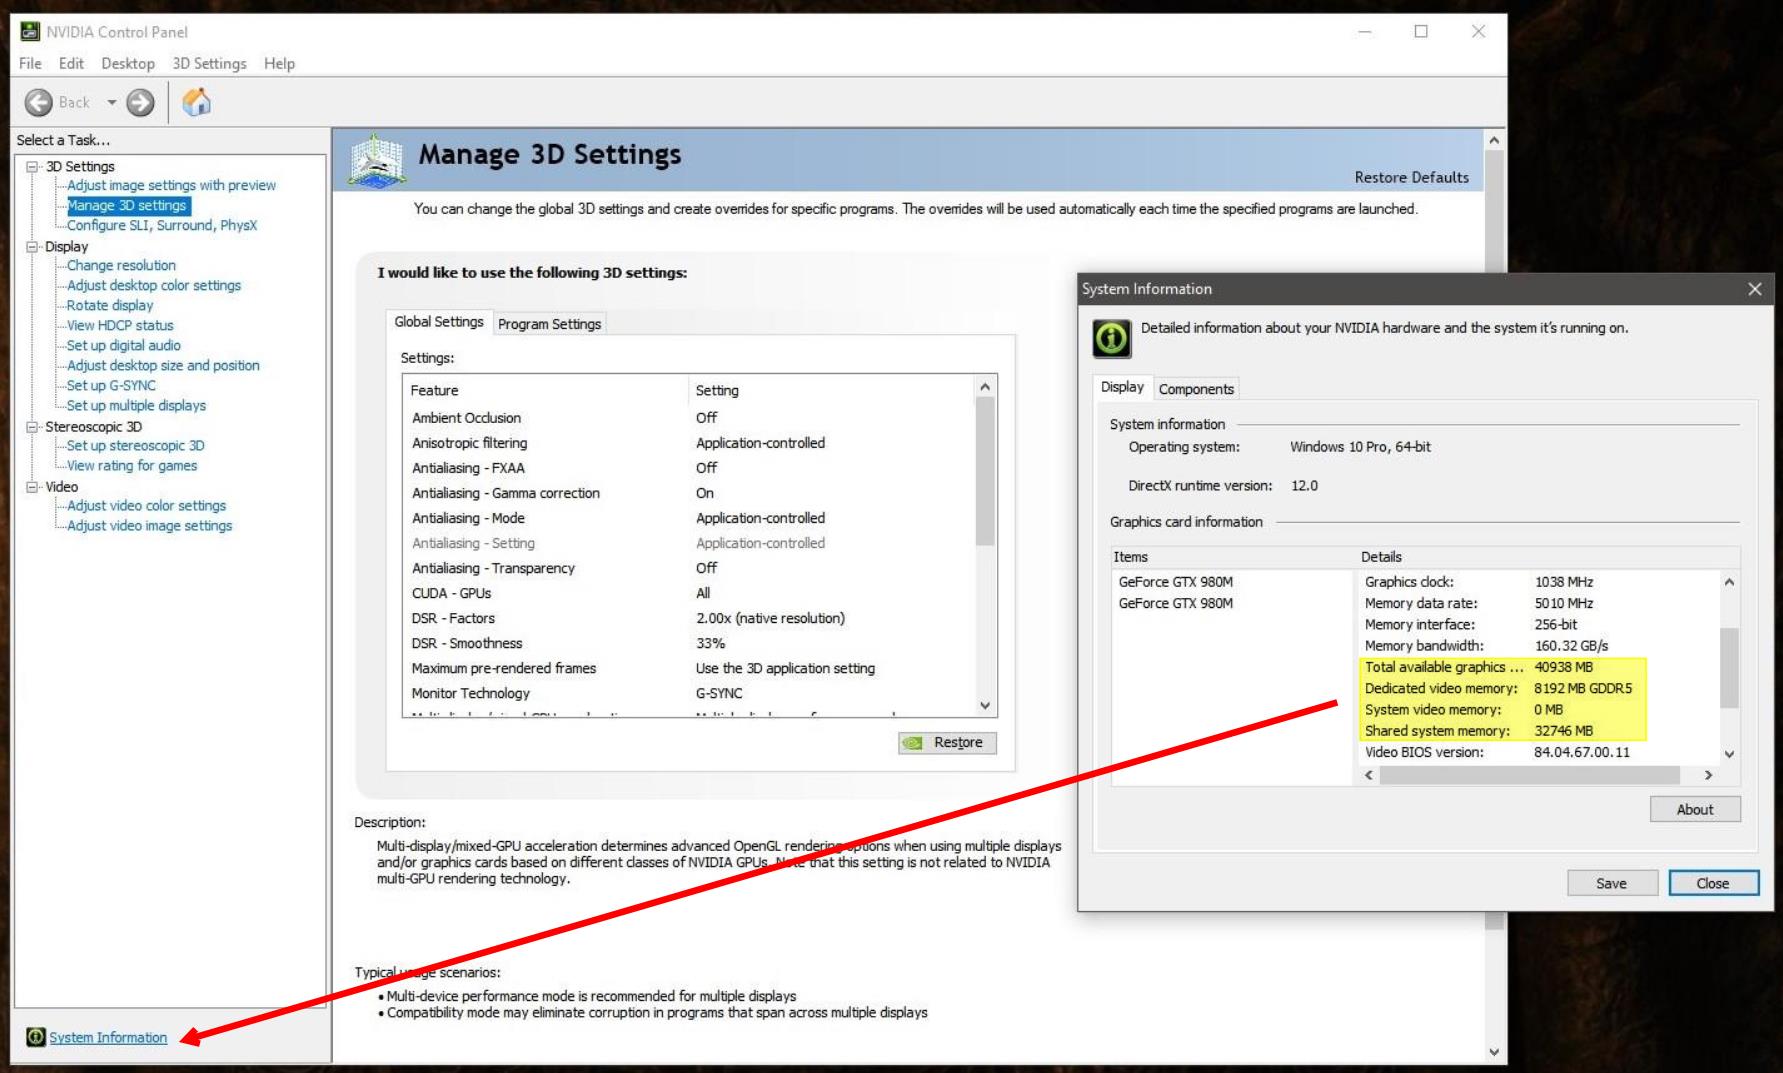Click the Back arrow navigation icon
Screen dimensions: 1783x1073
39,102
